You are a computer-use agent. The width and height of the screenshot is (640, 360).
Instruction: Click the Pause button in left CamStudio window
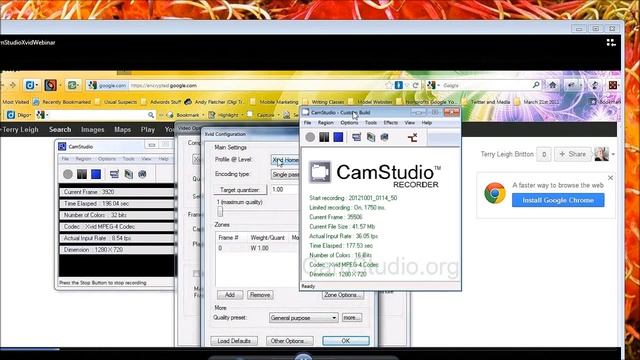click(x=82, y=174)
